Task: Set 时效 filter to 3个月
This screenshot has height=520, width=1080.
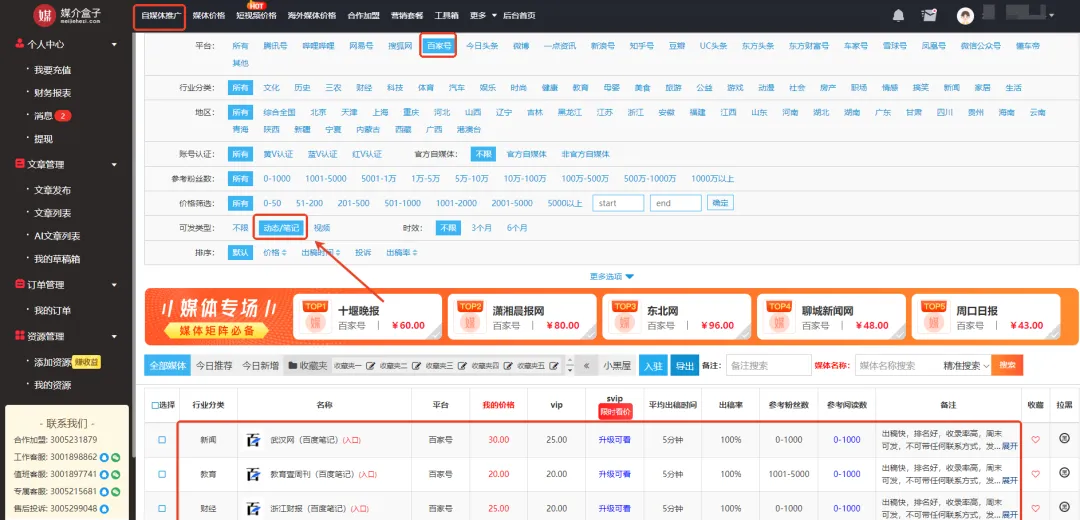Action: 481,228
